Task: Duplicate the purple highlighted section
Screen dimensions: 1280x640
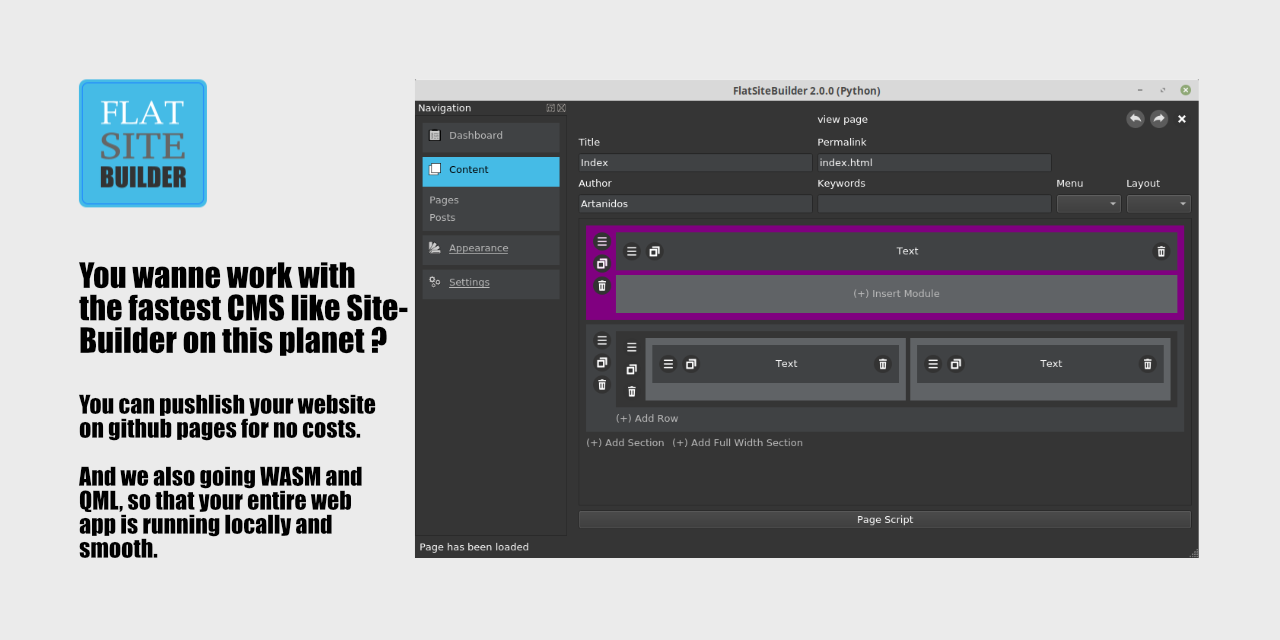Action: (602, 264)
